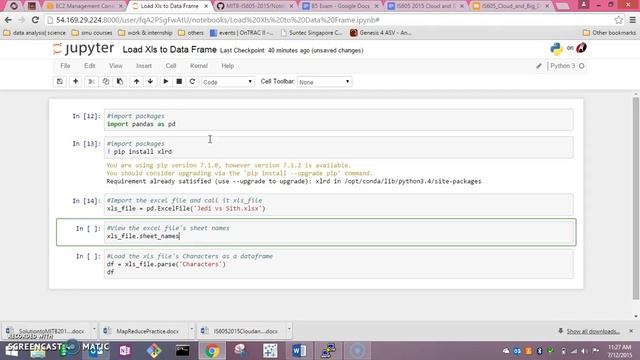Screen dimensions: 640x360
Task: Open the View menu
Action: [x=116, y=66]
